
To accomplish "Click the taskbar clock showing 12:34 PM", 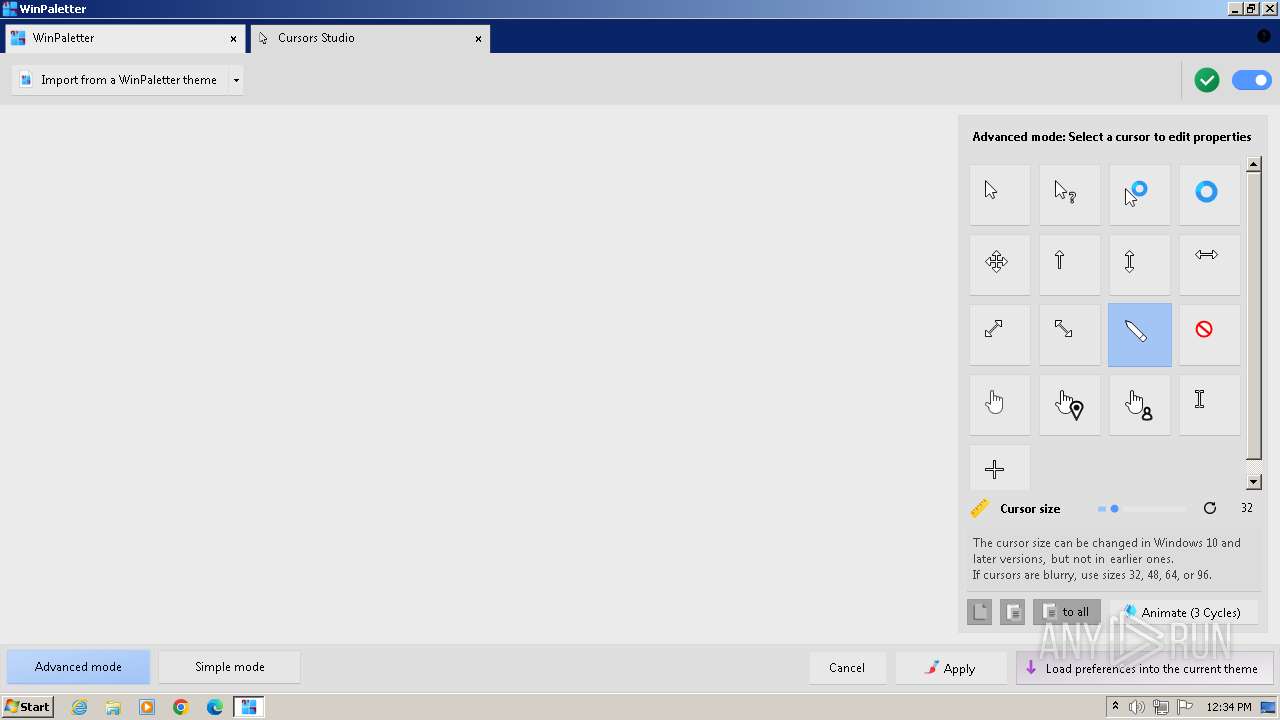I will pyautogui.click(x=1228, y=707).
